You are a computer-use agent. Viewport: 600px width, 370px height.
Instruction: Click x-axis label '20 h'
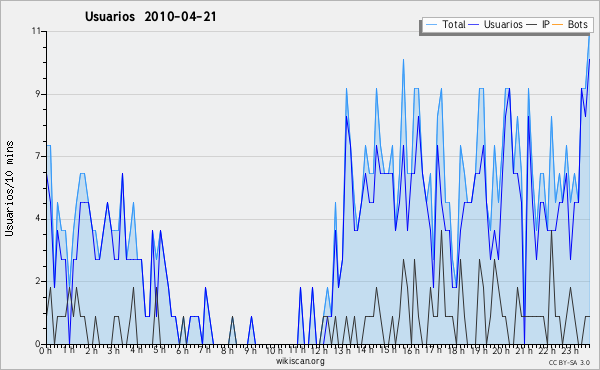pos(501,350)
